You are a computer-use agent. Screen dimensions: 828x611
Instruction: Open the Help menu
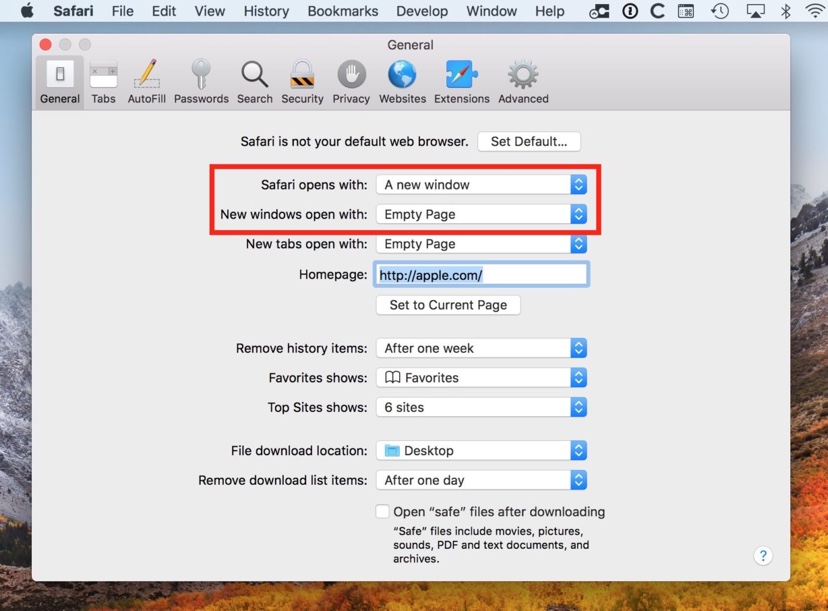click(550, 11)
